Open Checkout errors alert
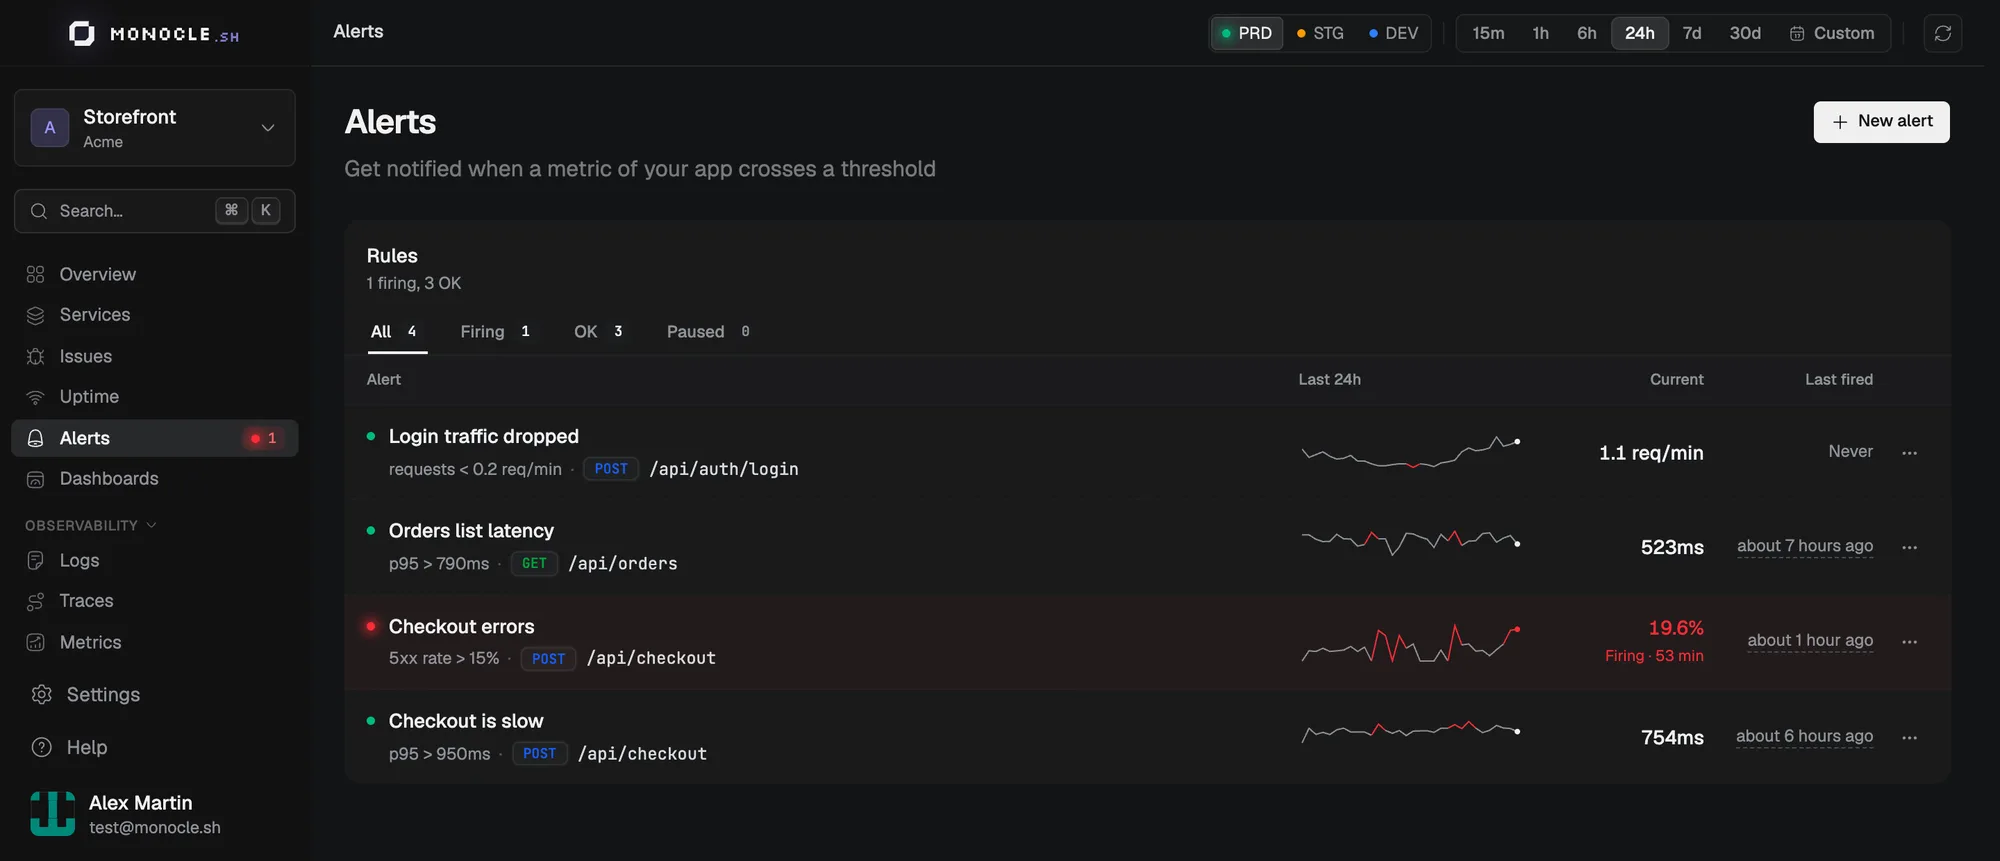 pyautogui.click(x=462, y=627)
